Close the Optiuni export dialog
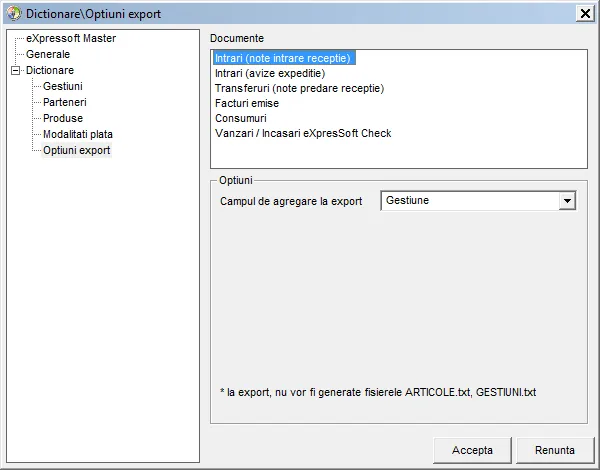 pyautogui.click(x=585, y=14)
